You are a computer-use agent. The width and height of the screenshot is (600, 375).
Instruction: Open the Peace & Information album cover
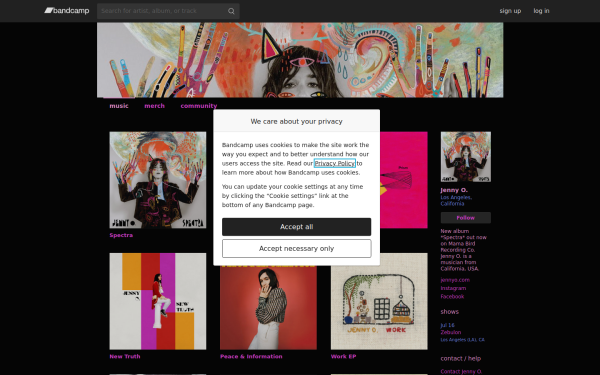pyautogui.click(x=268, y=308)
